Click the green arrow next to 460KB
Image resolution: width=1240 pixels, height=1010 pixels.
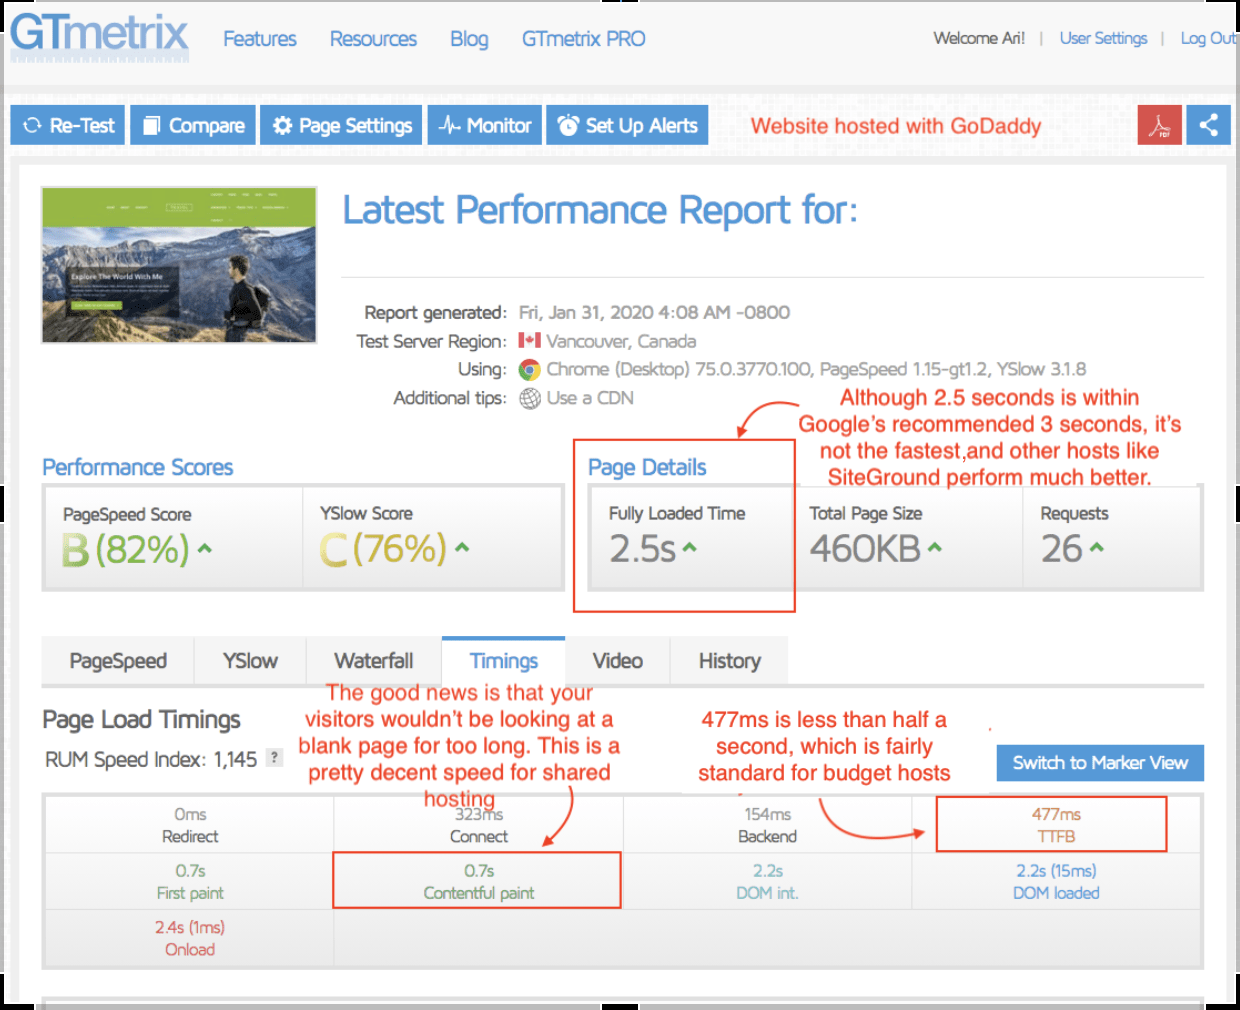(935, 547)
